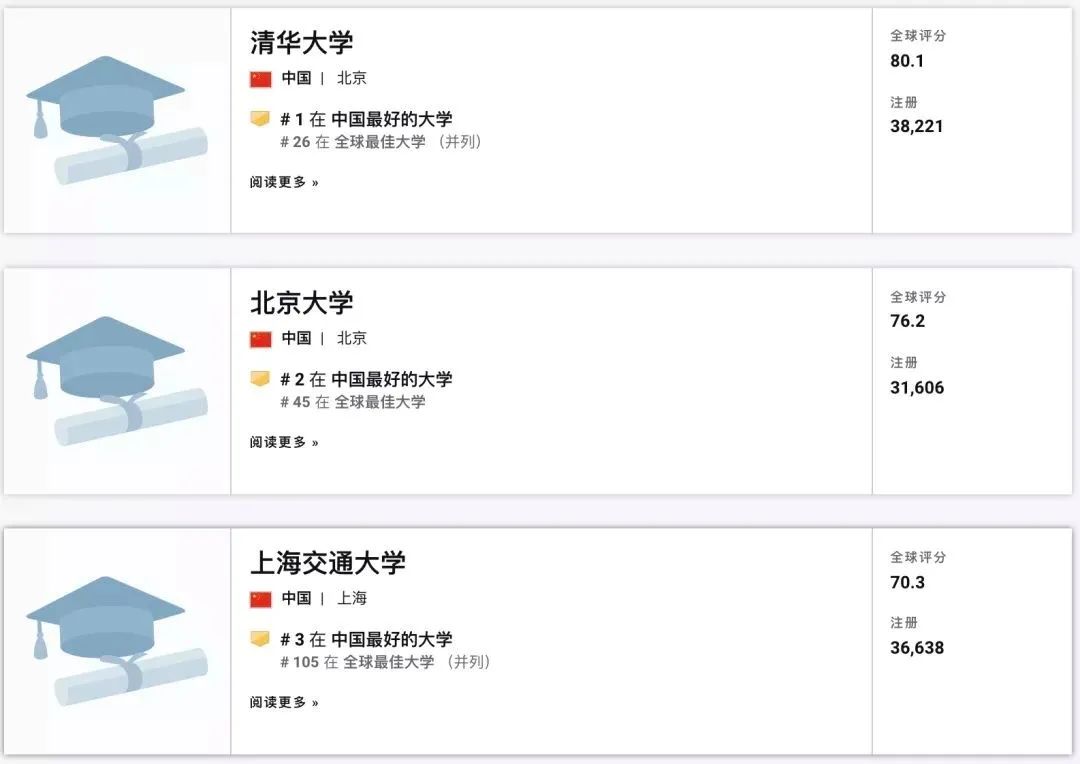Click the gold badge icon beside #2 ranking
The image size is (1080, 764).
click(x=260, y=379)
